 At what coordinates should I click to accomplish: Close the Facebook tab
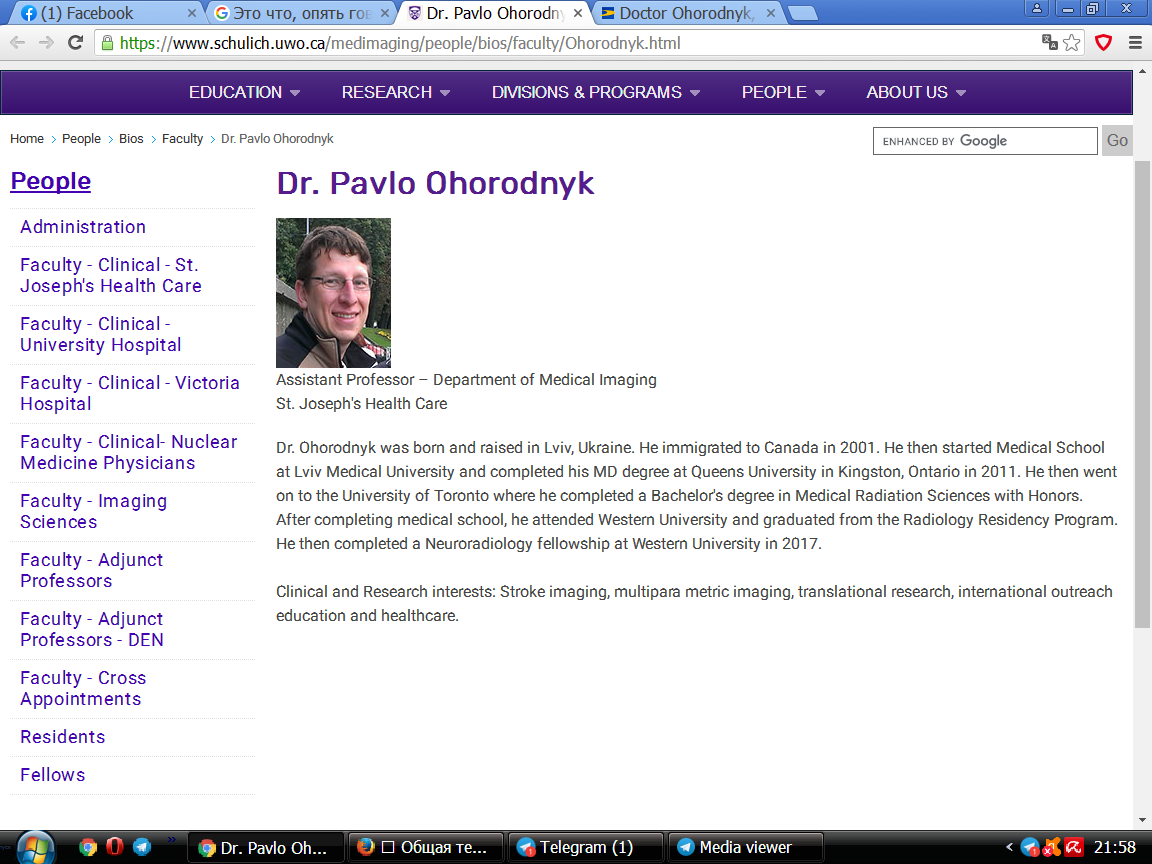click(192, 13)
